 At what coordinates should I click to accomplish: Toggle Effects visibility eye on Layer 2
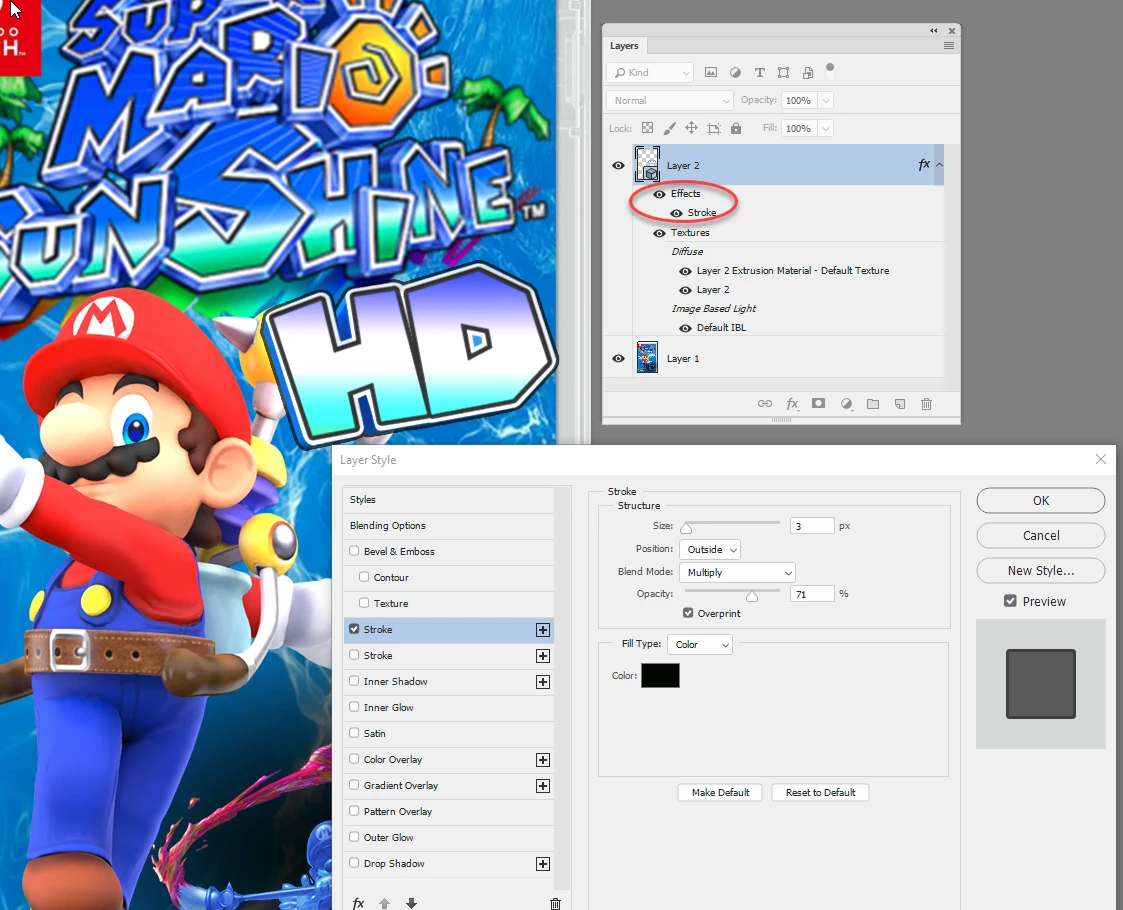(x=660, y=194)
